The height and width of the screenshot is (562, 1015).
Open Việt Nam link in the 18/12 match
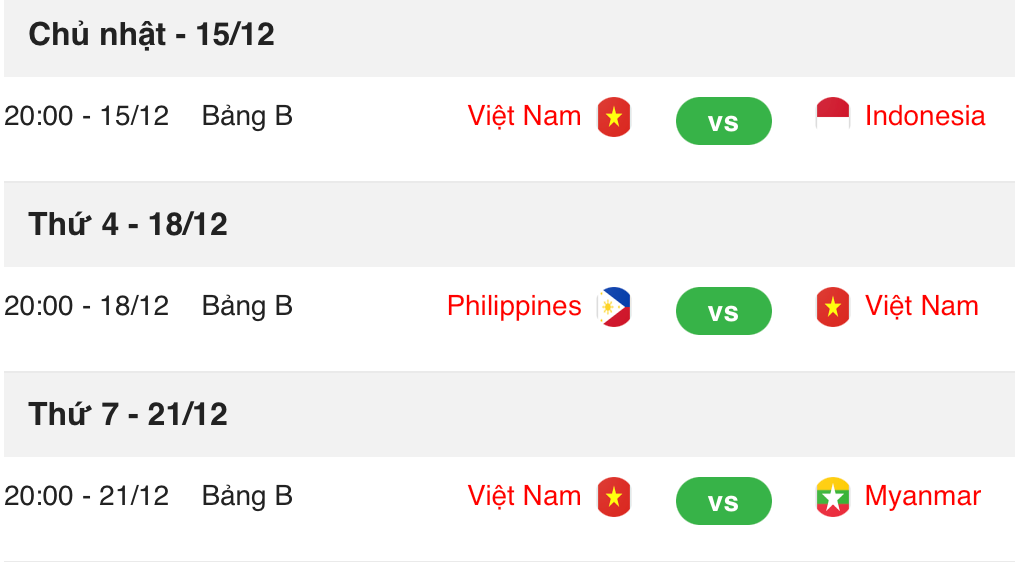[921, 306]
